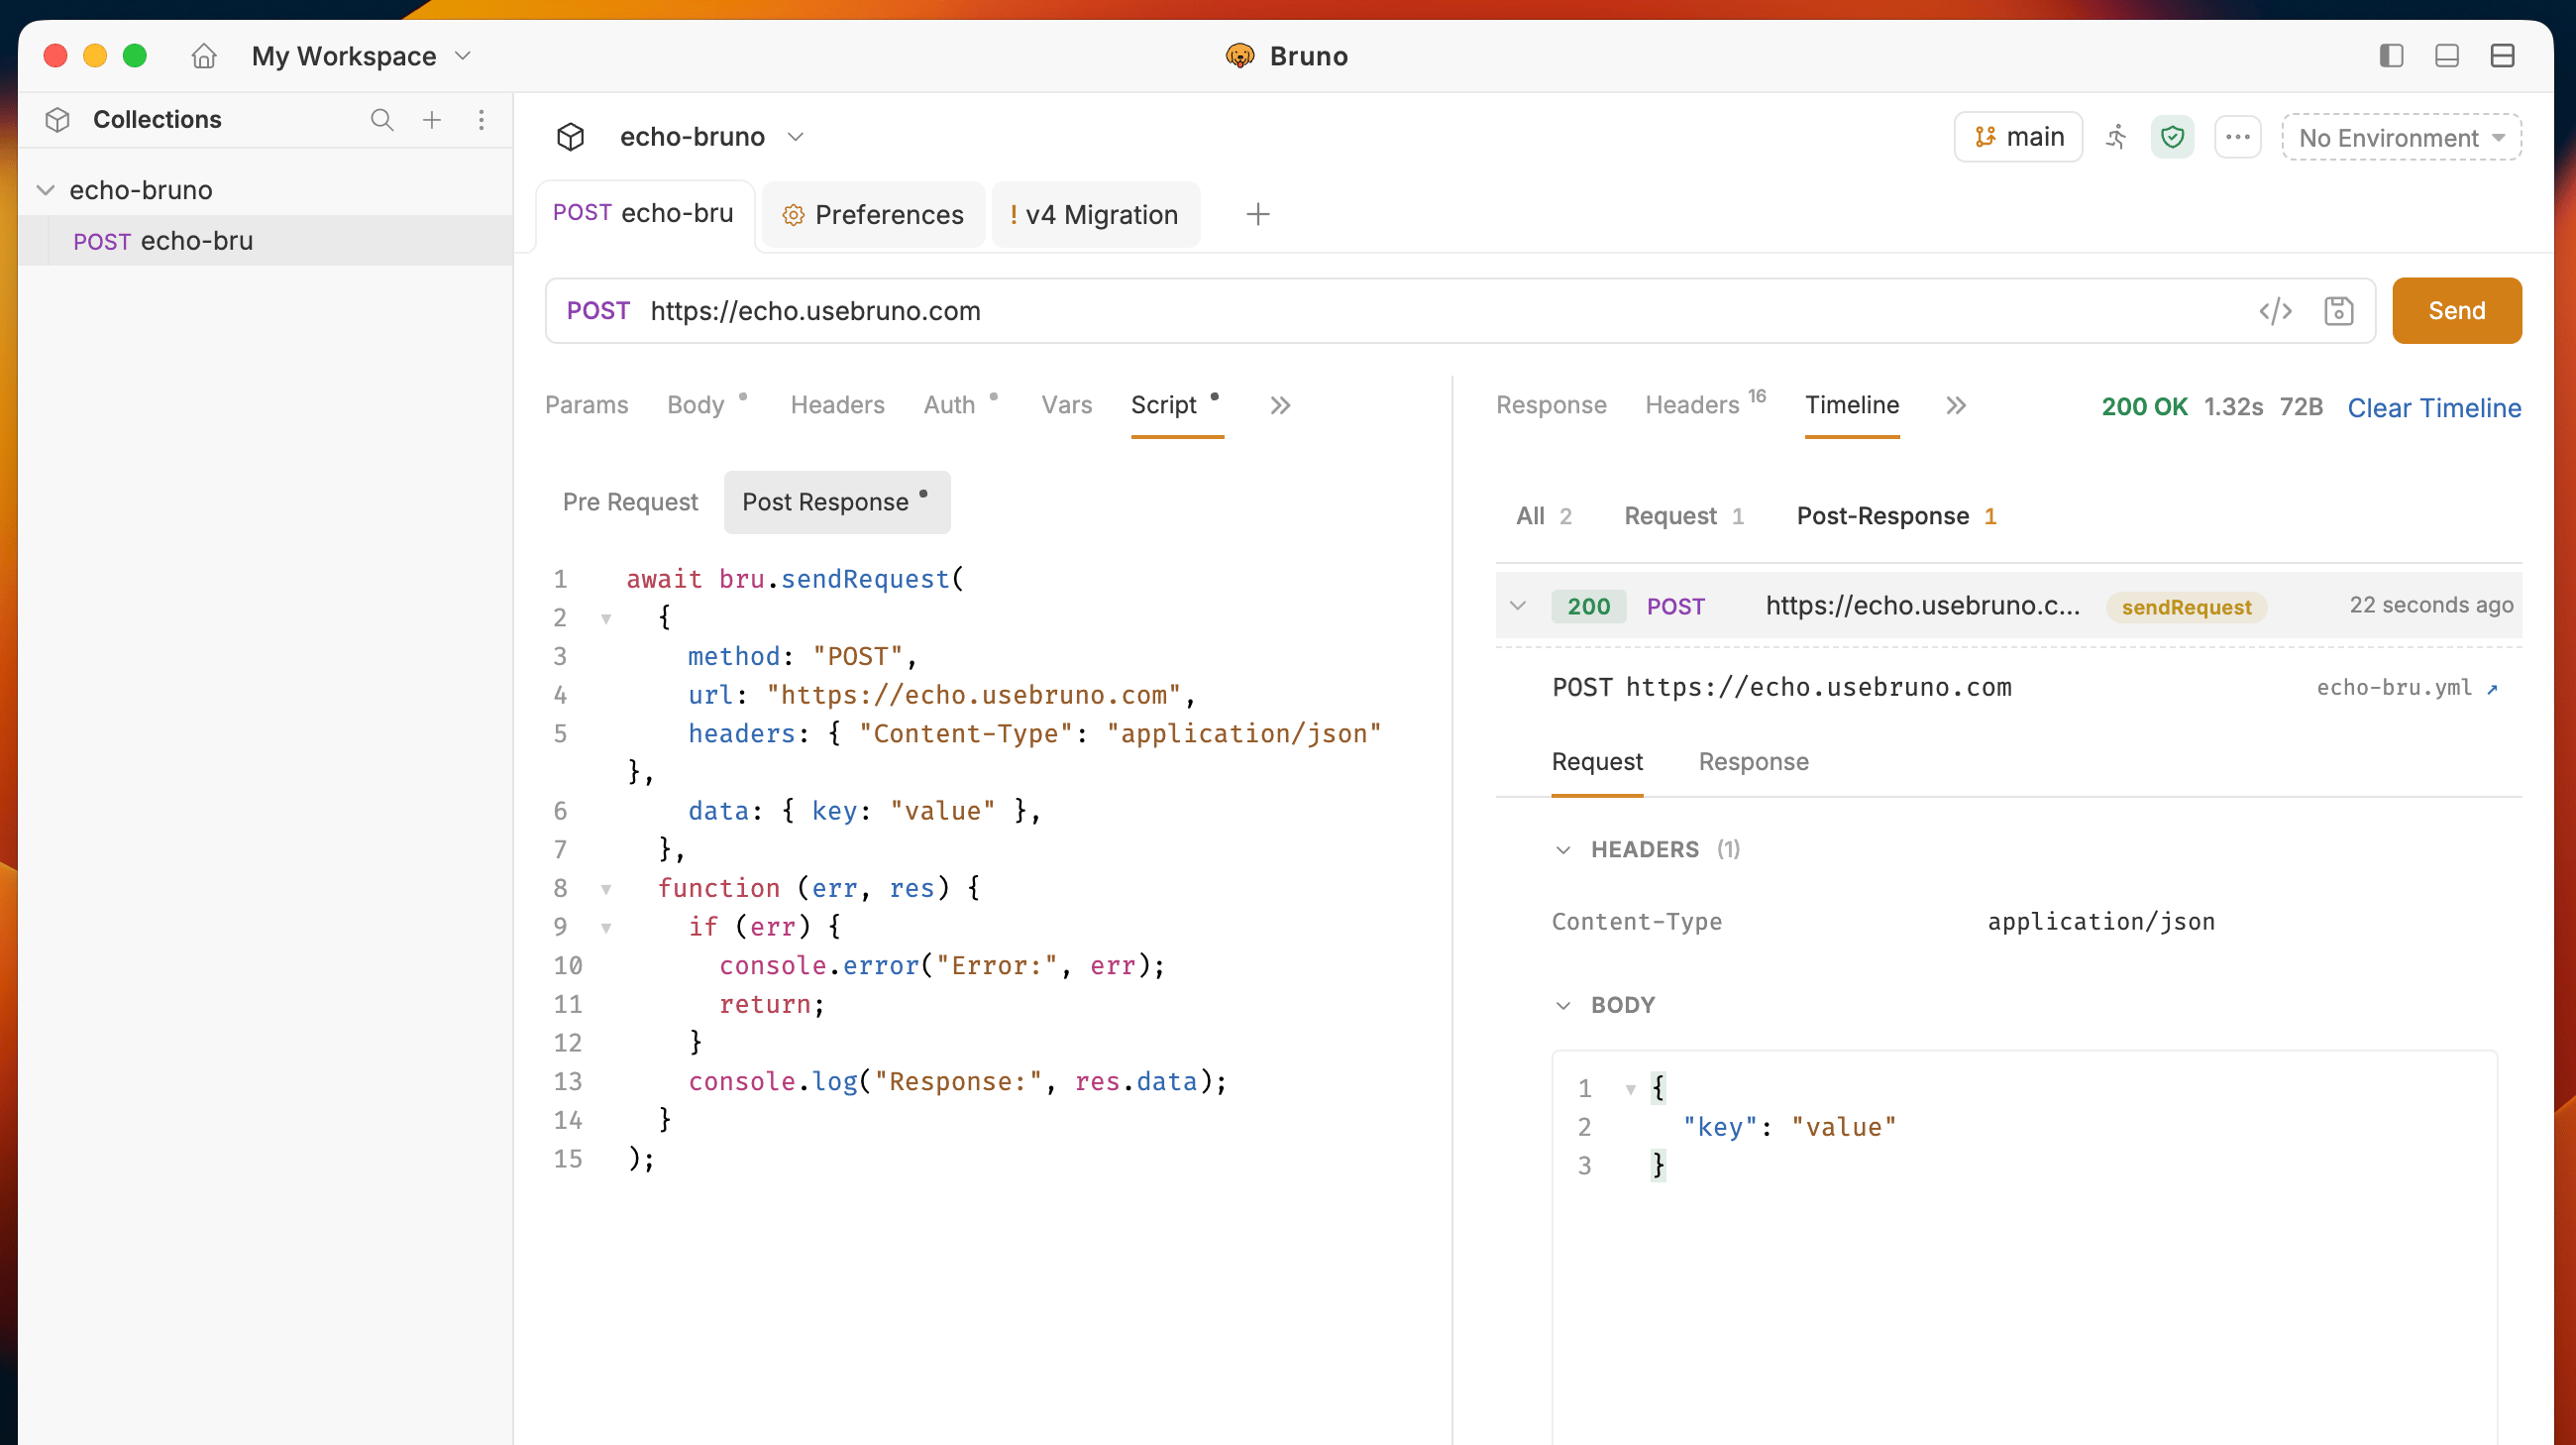Select the timeline entry Request sub-tab
Viewport: 2576px width, 1445px height.
pos(1597,762)
